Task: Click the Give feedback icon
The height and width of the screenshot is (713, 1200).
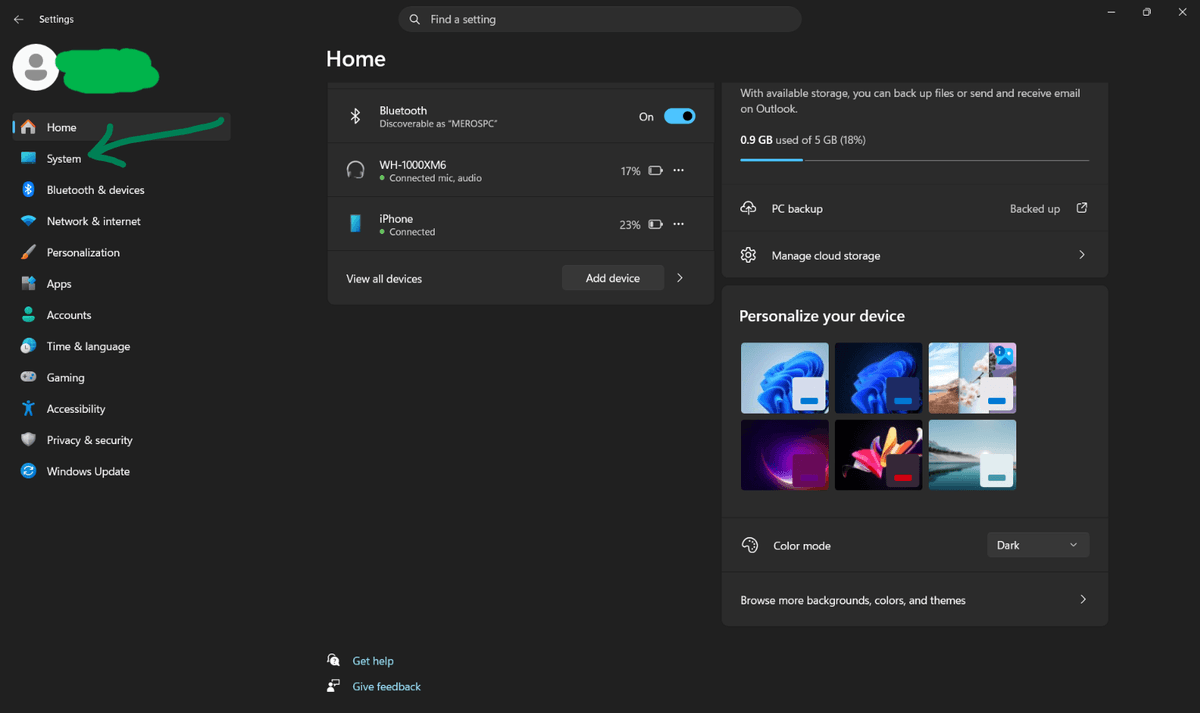Action: tap(334, 686)
